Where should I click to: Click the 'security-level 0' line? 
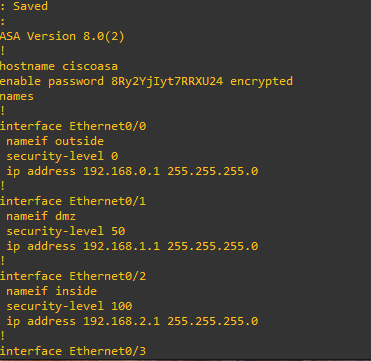tap(62, 156)
